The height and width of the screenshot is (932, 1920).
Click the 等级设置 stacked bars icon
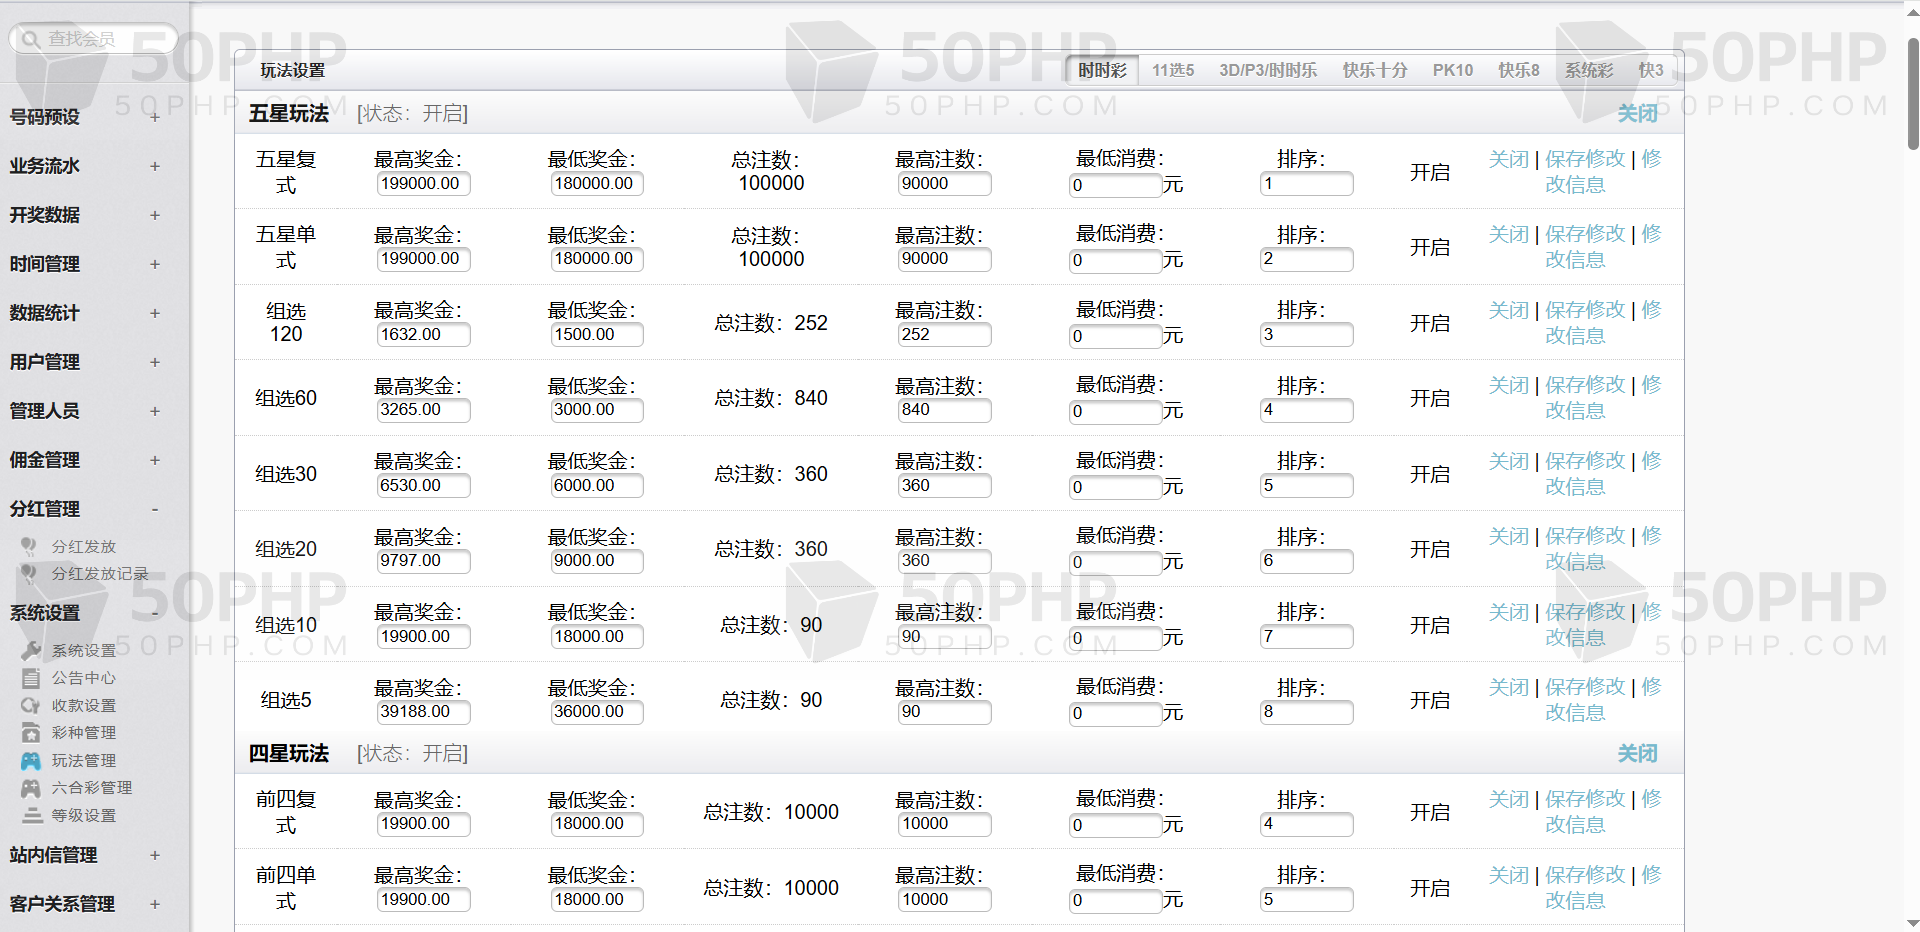tap(31, 816)
